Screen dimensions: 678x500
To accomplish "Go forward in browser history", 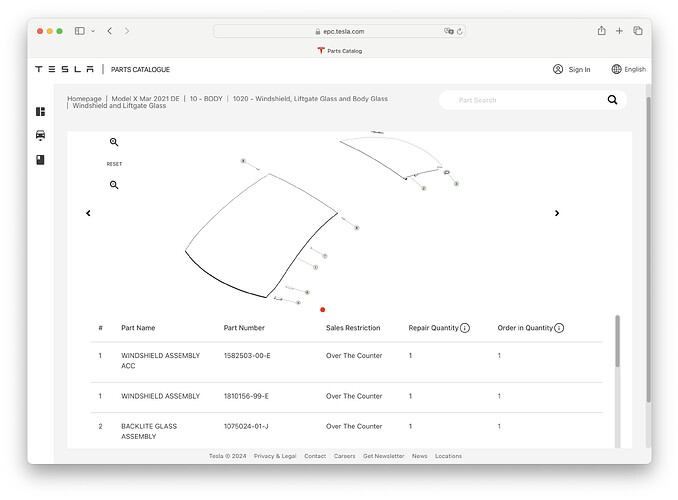I will click(x=127, y=31).
